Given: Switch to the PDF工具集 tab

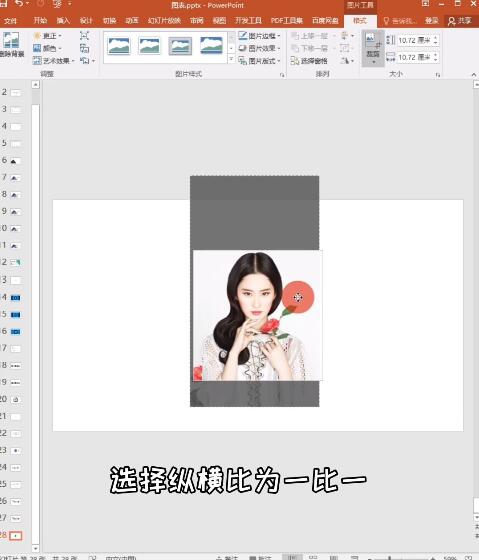Looking at the screenshot, I should tap(286, 21).
